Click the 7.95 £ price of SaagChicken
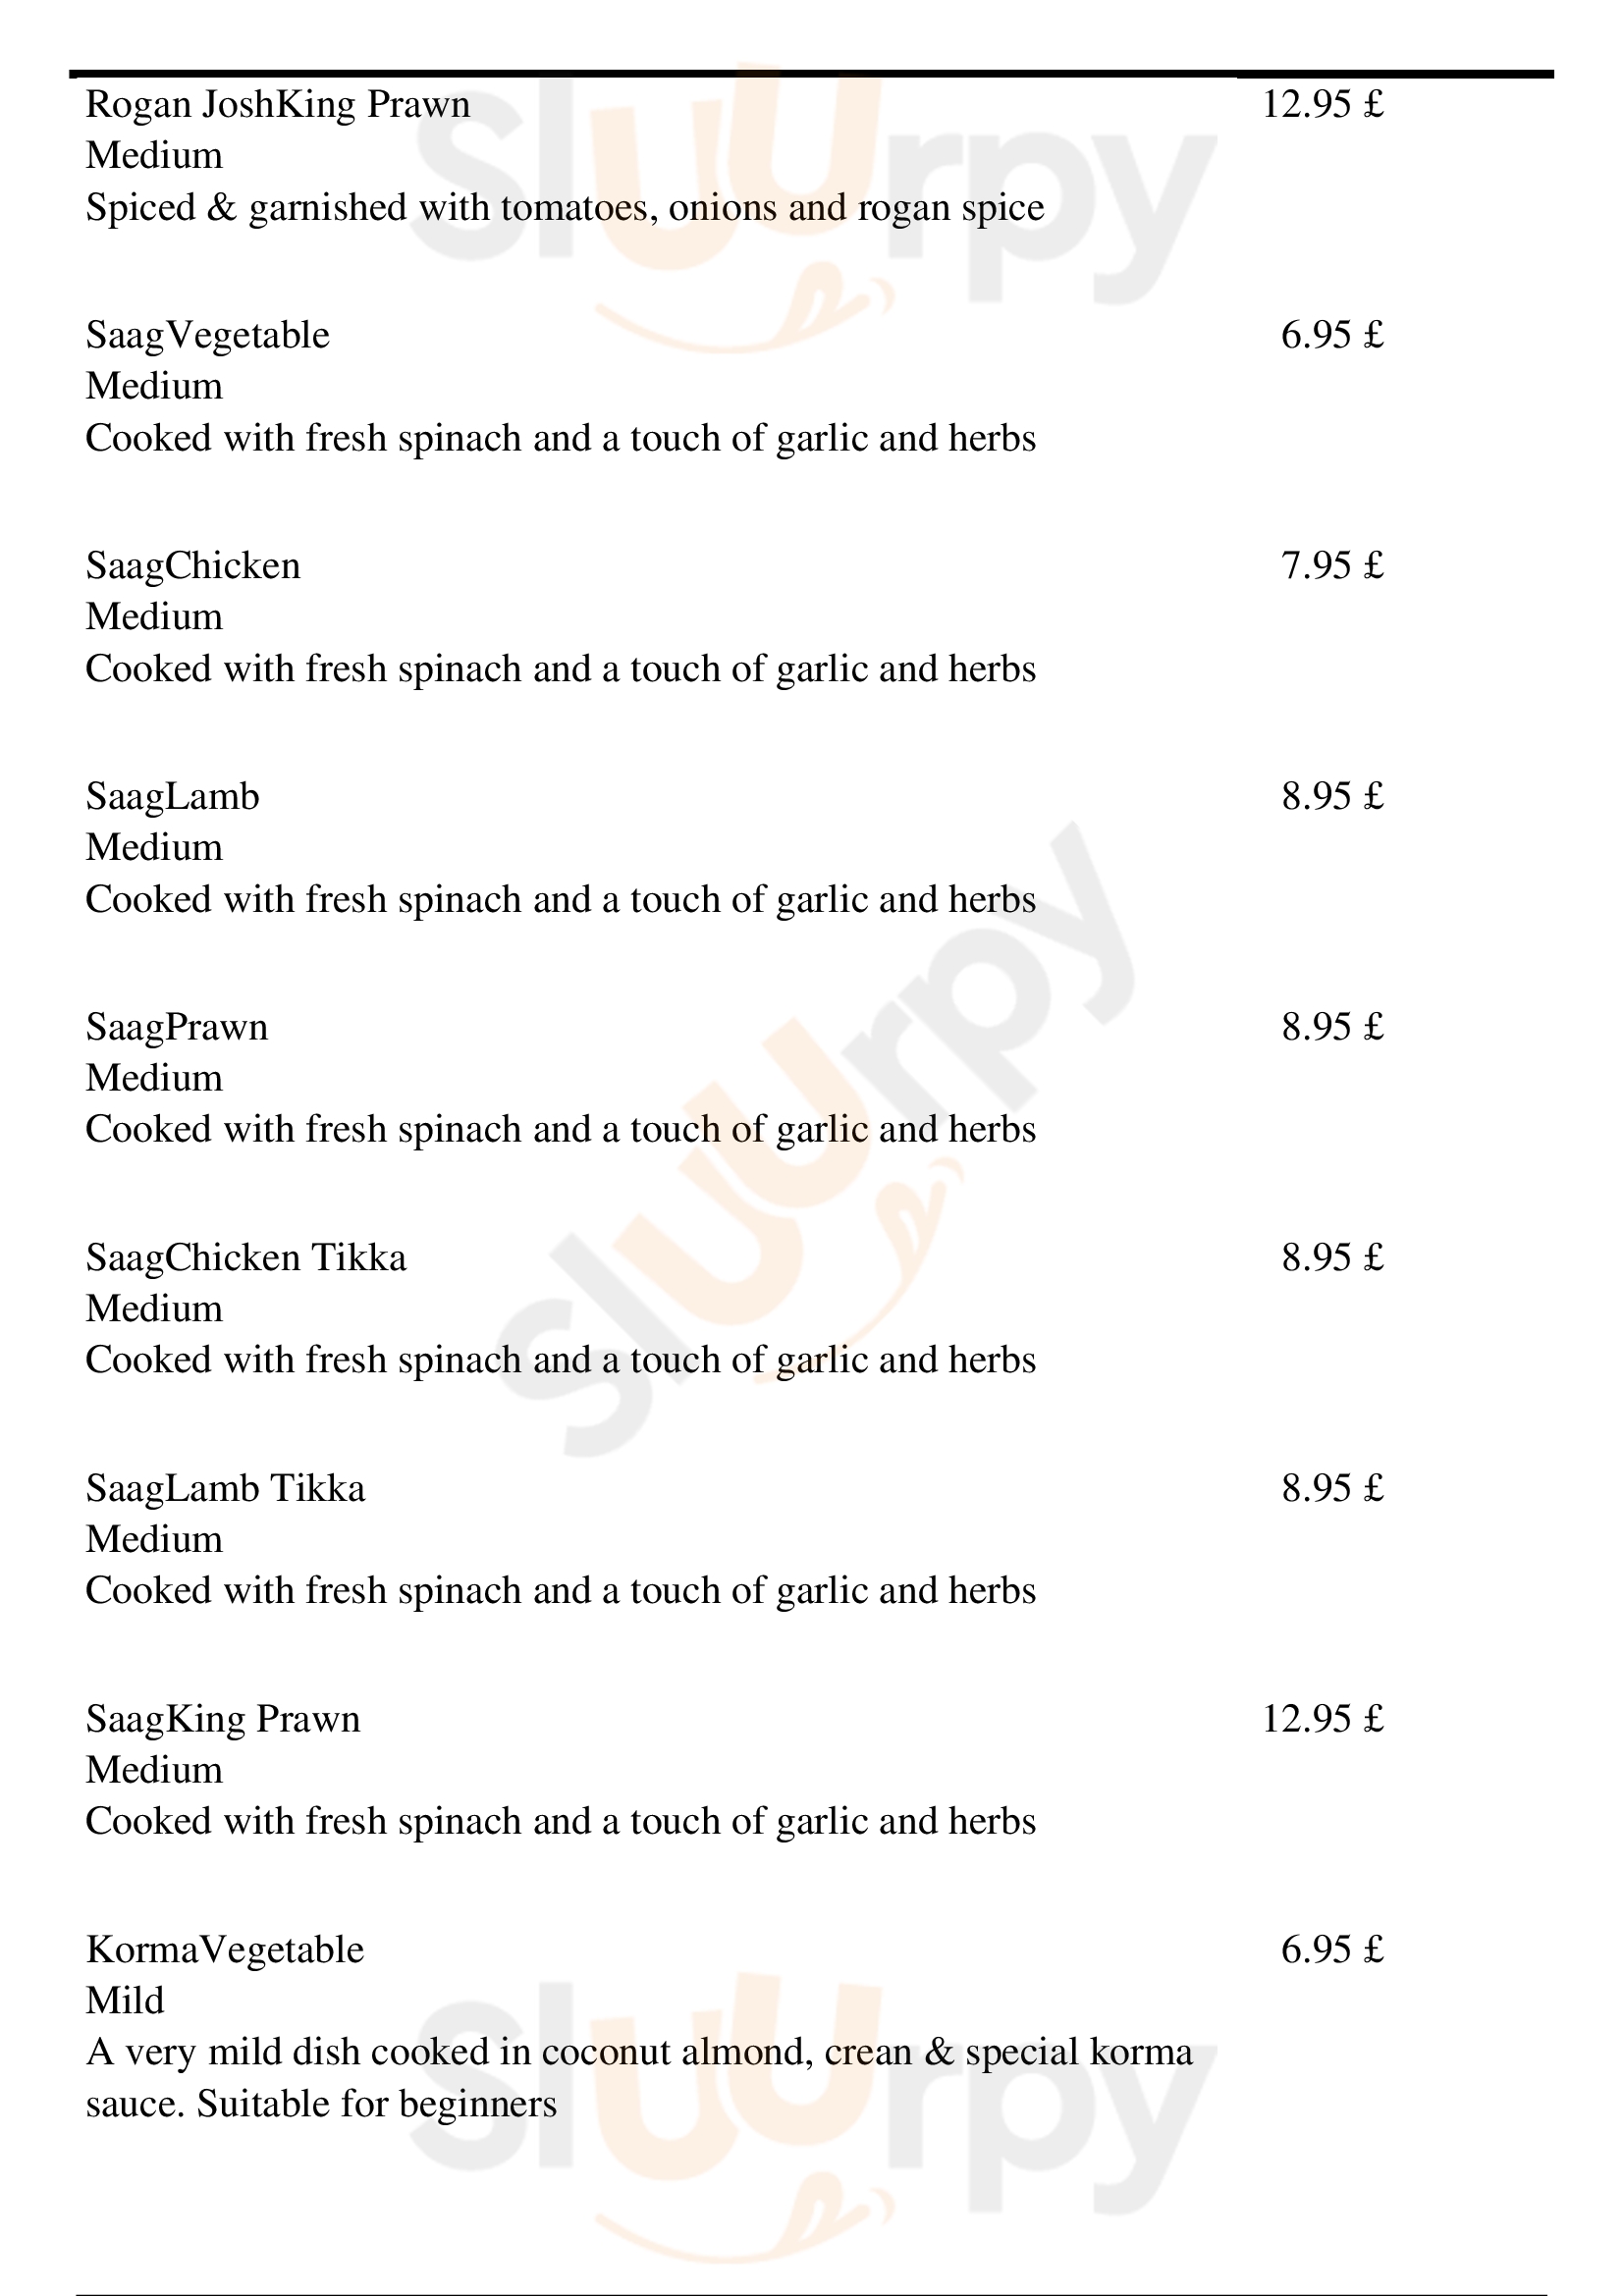This screenshot has height=2296, width=1624. (1332, 566)
